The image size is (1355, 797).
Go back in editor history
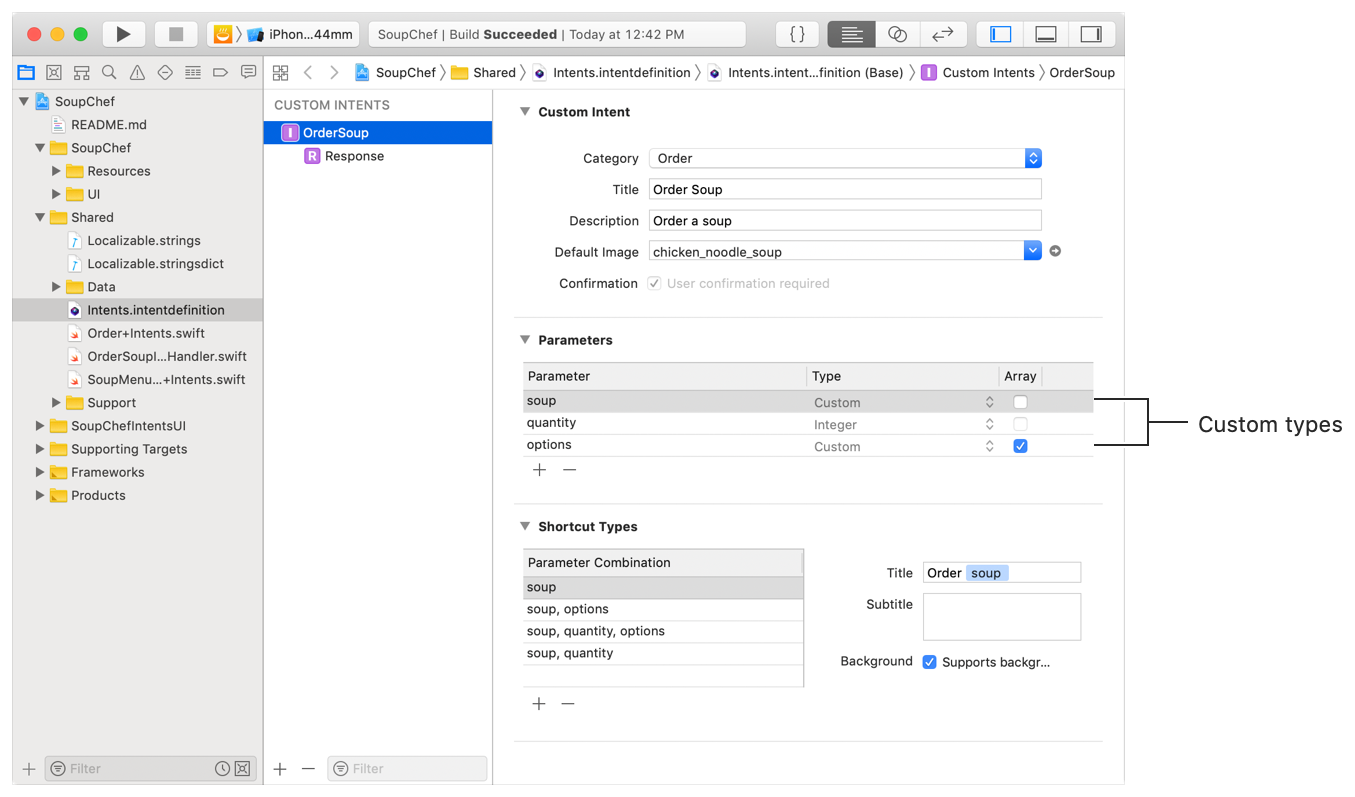coord(308,72)
